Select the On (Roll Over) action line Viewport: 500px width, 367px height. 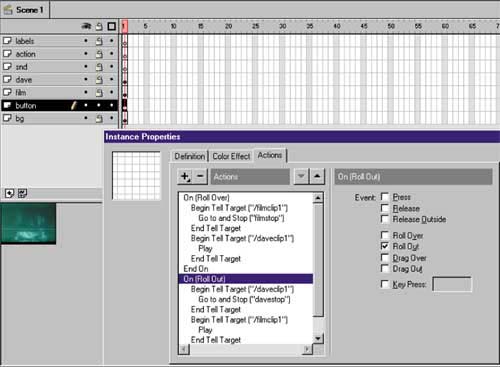[x=246, y=198]
